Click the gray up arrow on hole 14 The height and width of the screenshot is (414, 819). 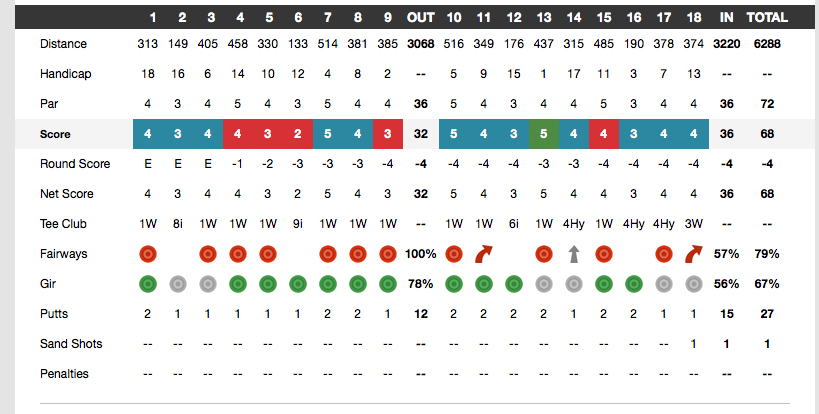pos(573,254)
